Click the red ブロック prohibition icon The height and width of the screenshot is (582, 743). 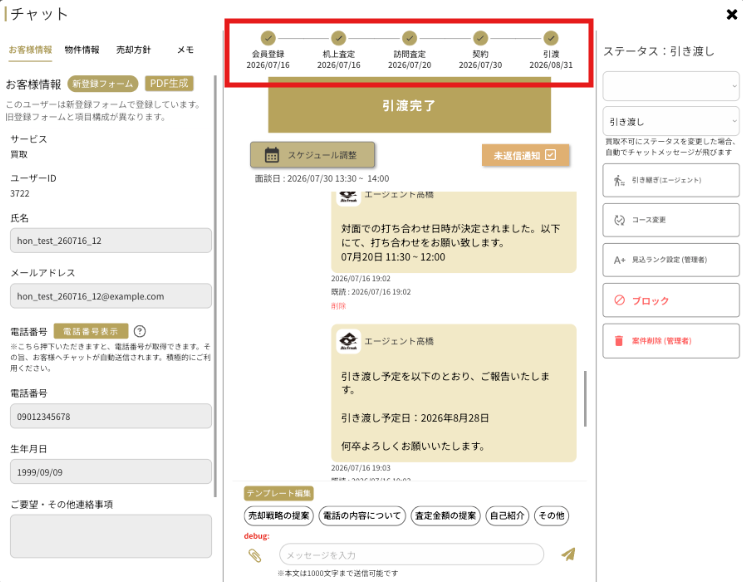click(619, 300)
